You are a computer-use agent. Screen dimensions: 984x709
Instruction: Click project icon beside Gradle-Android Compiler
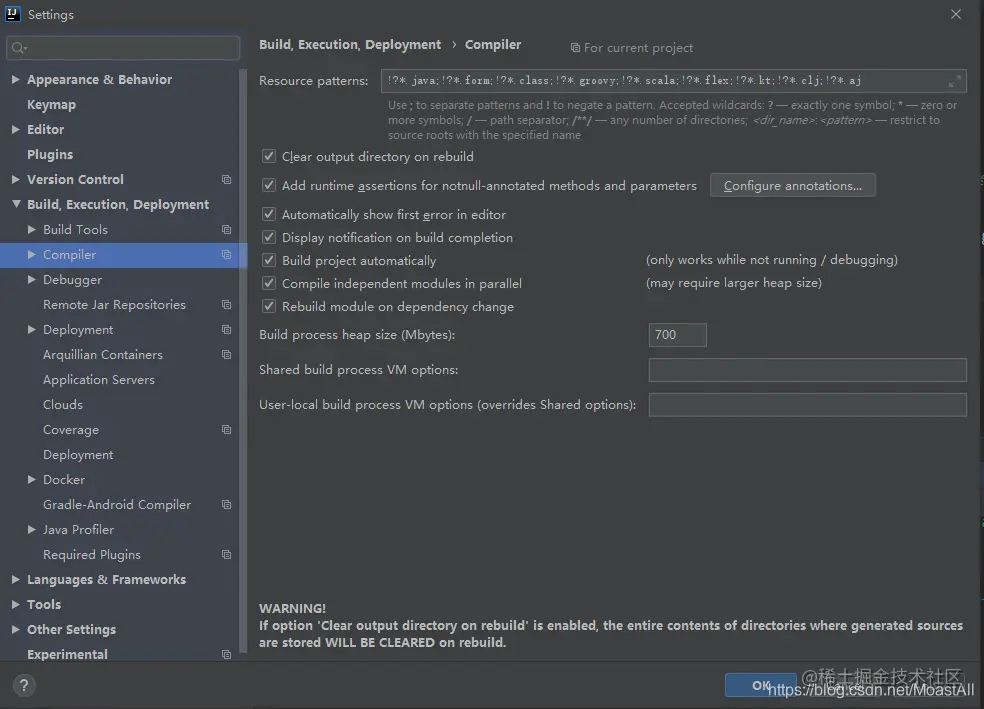[227, 505]
